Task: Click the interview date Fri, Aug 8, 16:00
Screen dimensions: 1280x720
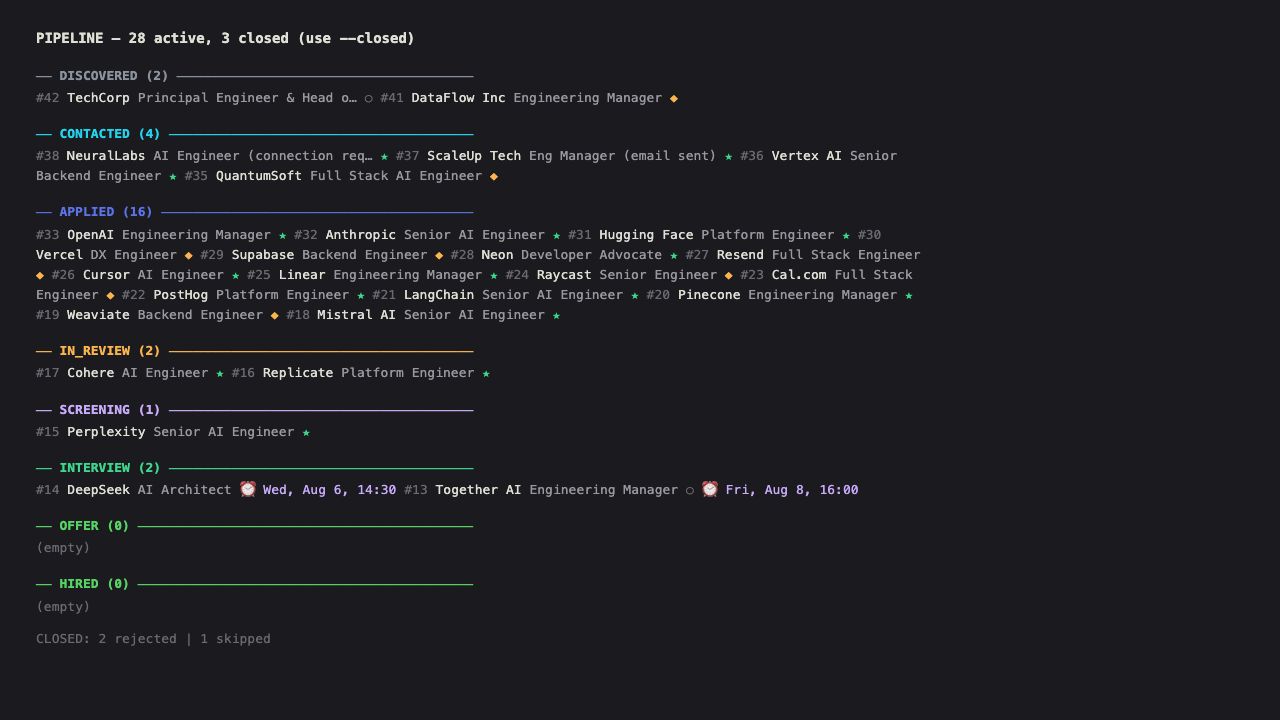Action: [792, 490]
